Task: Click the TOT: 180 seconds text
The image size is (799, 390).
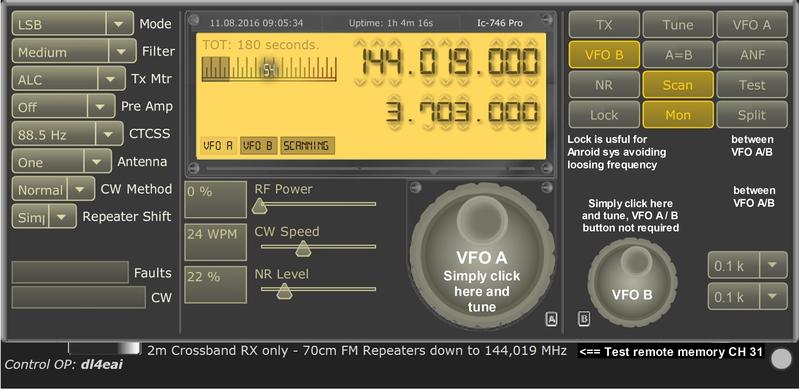Action: tap(260, 45)
